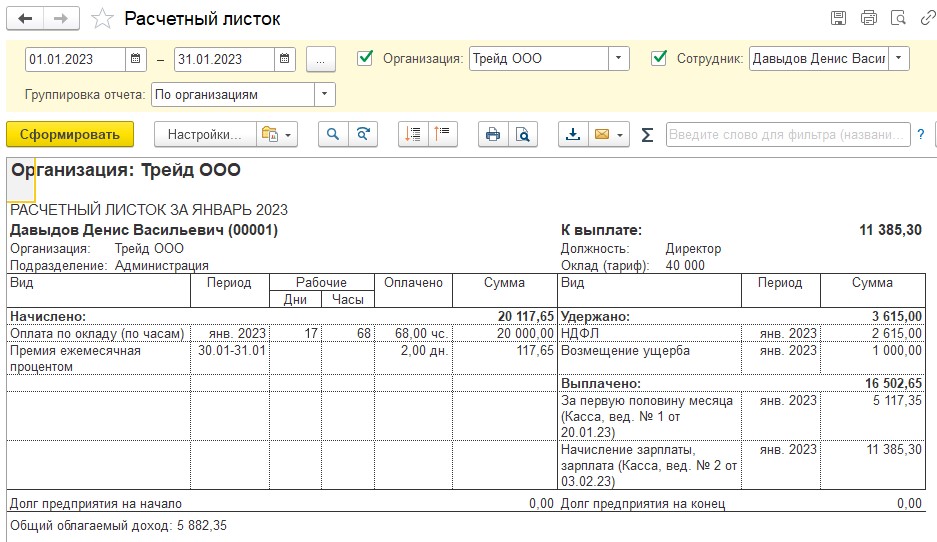Add report to favorites with star icon

click(x=102, y=19)
